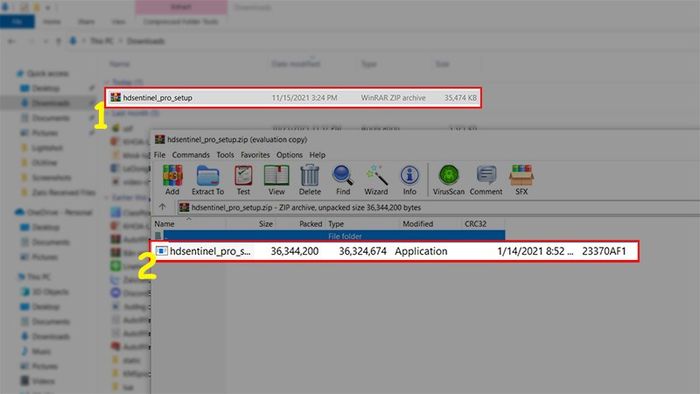The width and height of the screenshot is (700, 394).
Task: Select Zalo Received Files in sidebar
Action: point(64,192)
